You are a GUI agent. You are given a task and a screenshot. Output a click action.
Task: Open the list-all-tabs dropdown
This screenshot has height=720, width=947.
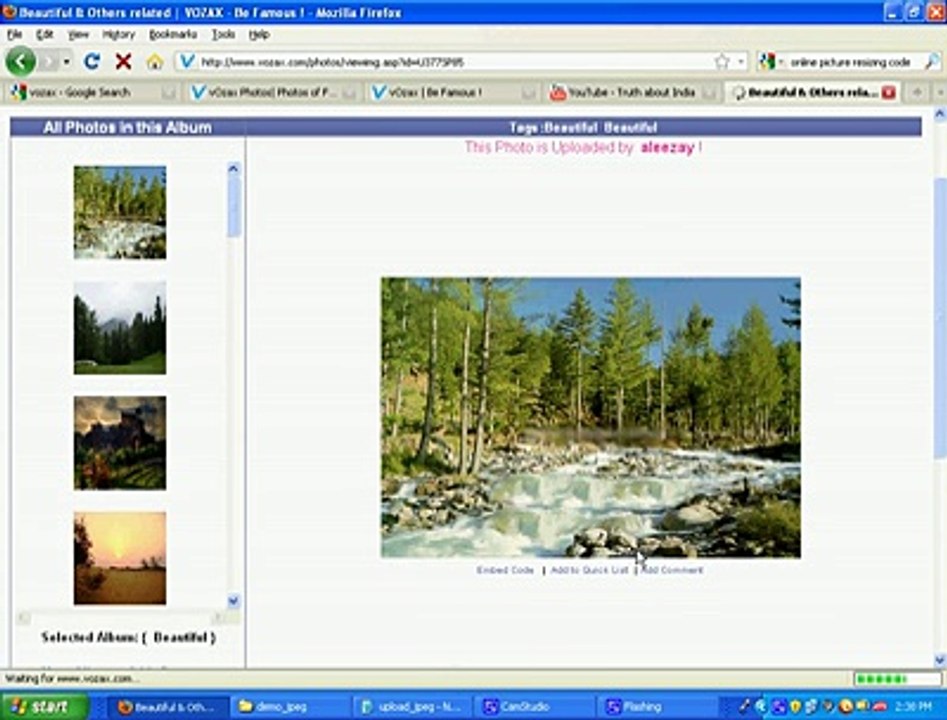pyautogui.click(x=940, y=92)
